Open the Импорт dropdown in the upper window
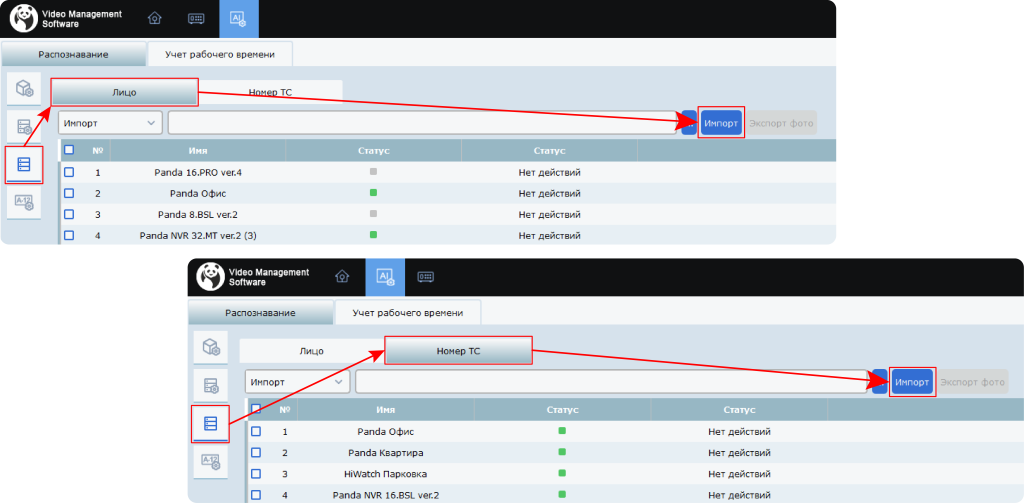1024x503 pixels. click(110, 123)
